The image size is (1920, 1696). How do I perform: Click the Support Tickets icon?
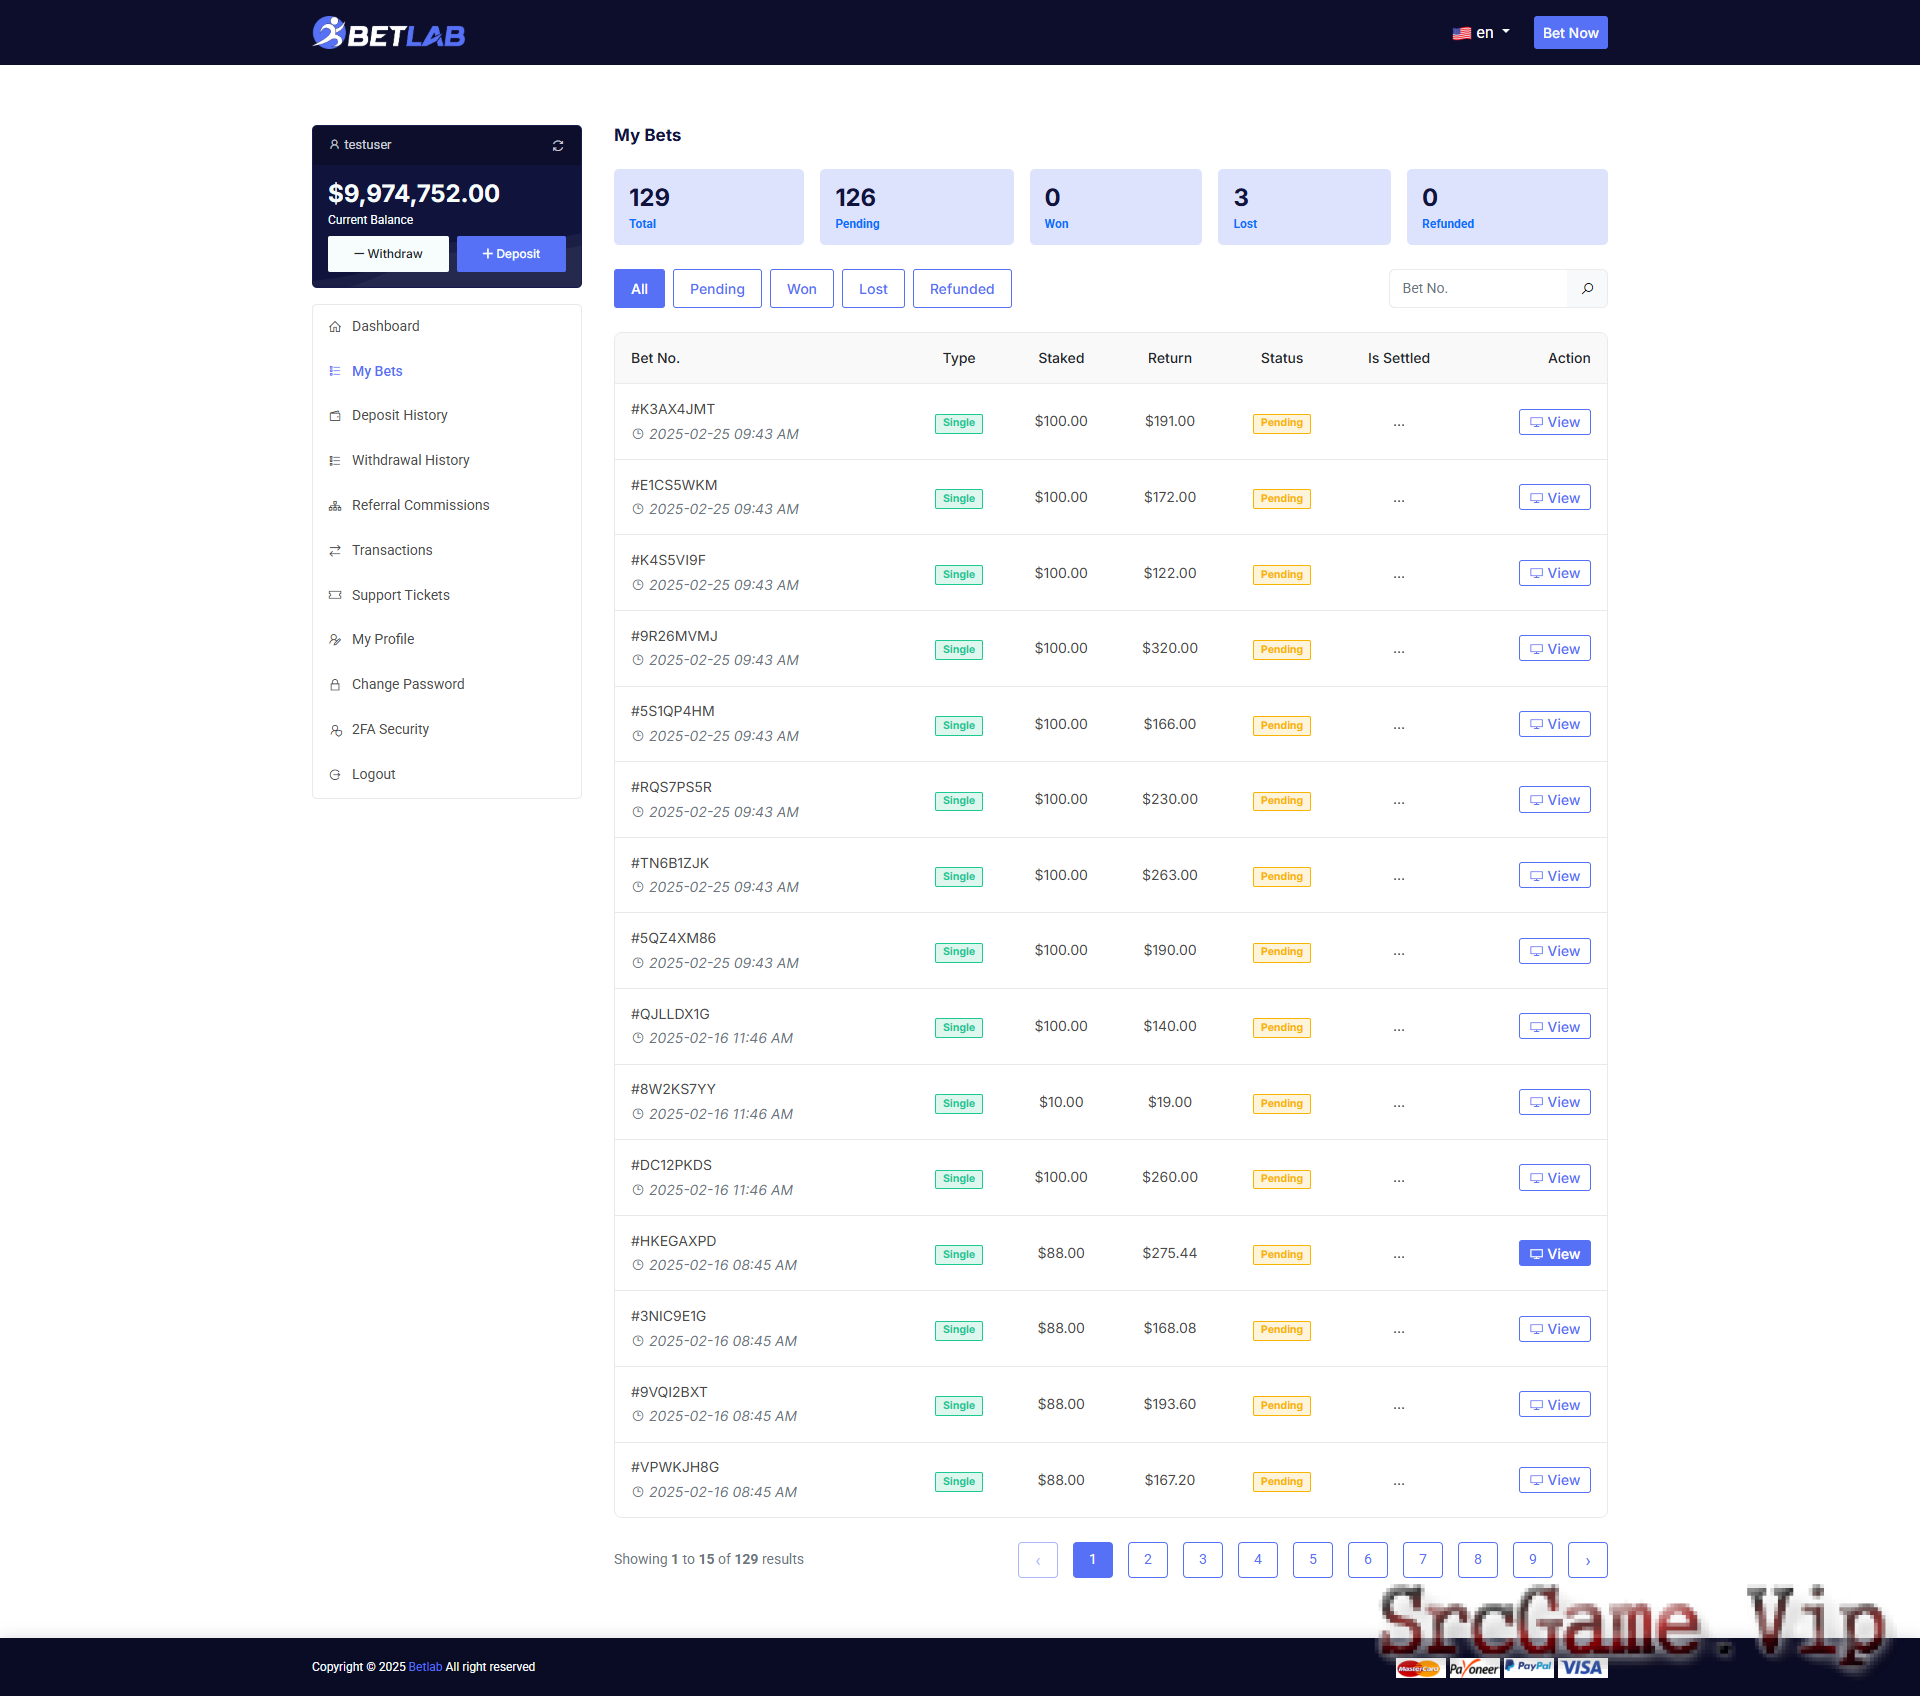click(335, 595)
